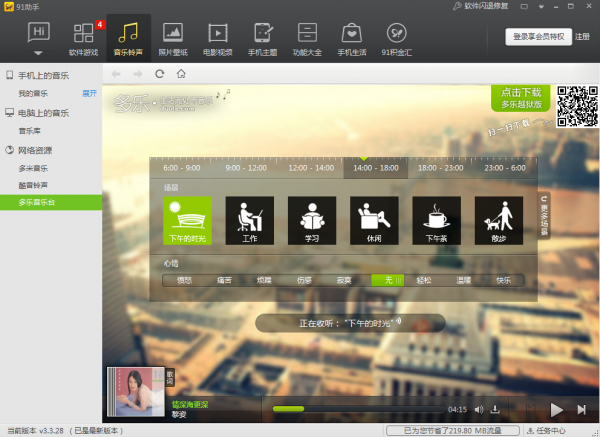Expand the dropdown arrow under Hi icon
The image size is (600, 437).
click(38, 53)
